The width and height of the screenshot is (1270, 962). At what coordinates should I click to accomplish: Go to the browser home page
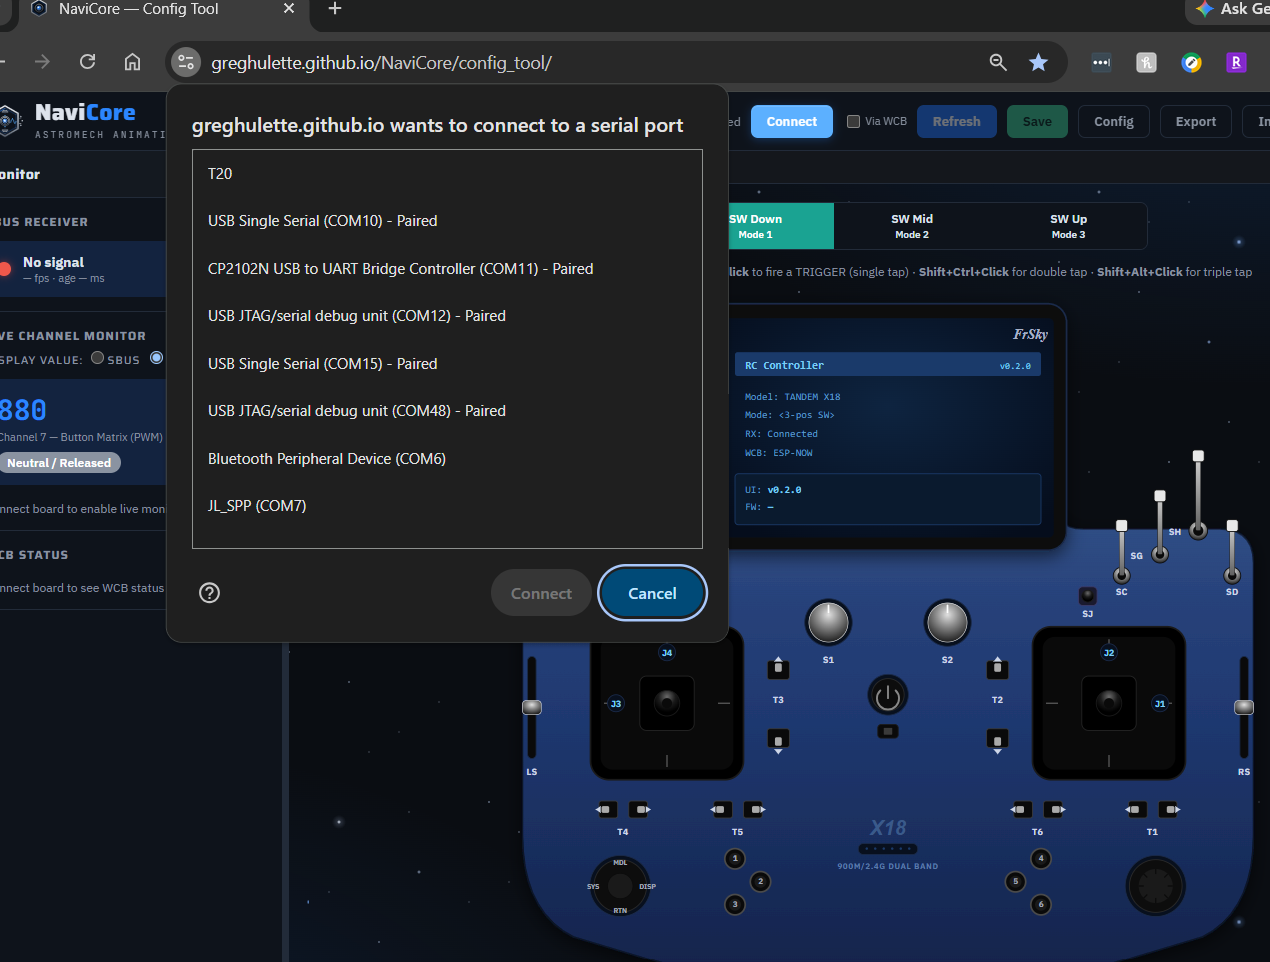(132, 62)
